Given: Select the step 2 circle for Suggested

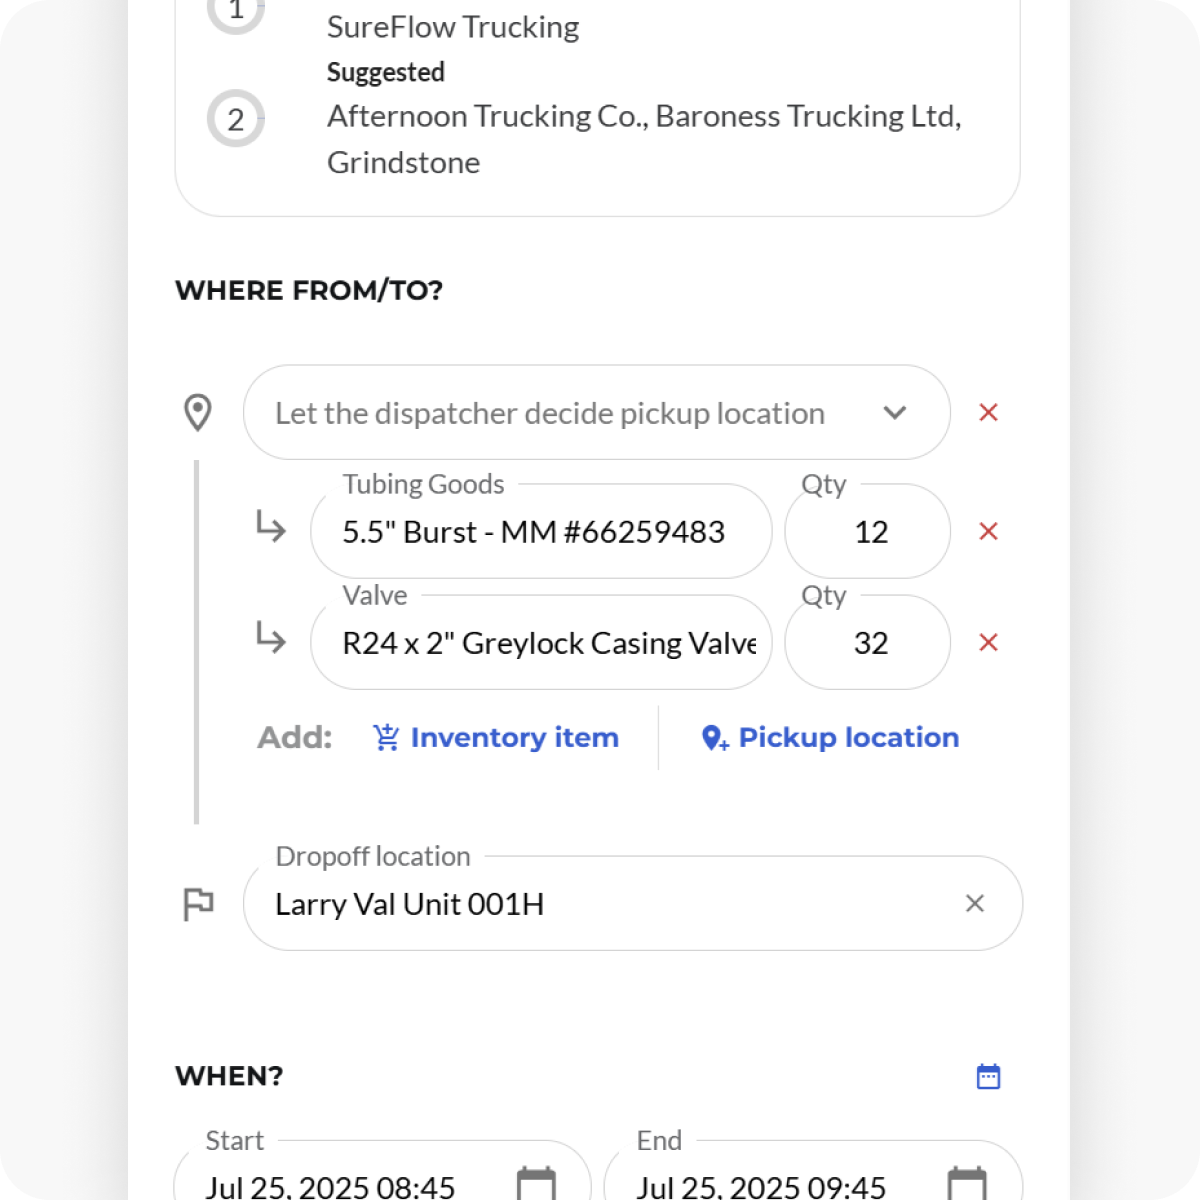Looking at the screenshot, I should (236, 119).
